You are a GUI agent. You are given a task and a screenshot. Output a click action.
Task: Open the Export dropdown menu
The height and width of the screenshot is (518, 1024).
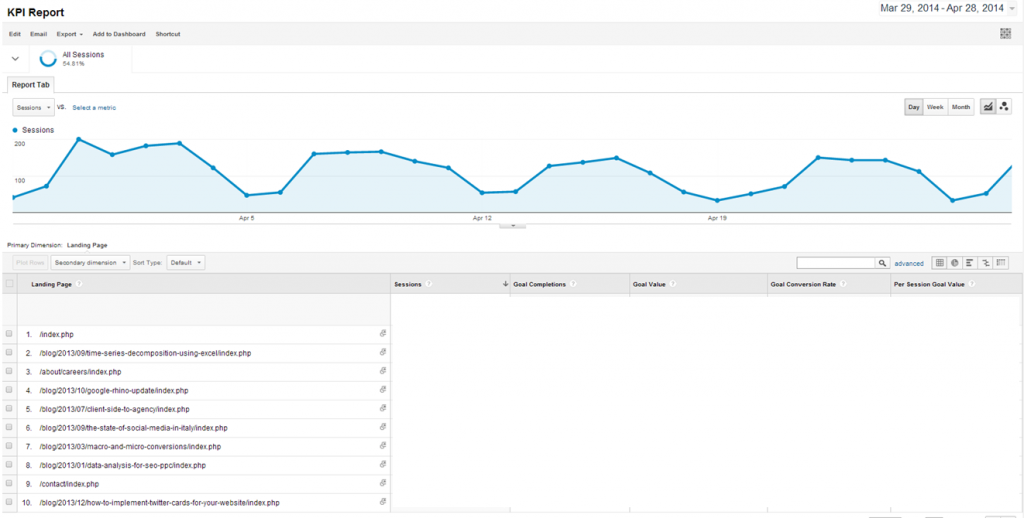coord(70,34)
